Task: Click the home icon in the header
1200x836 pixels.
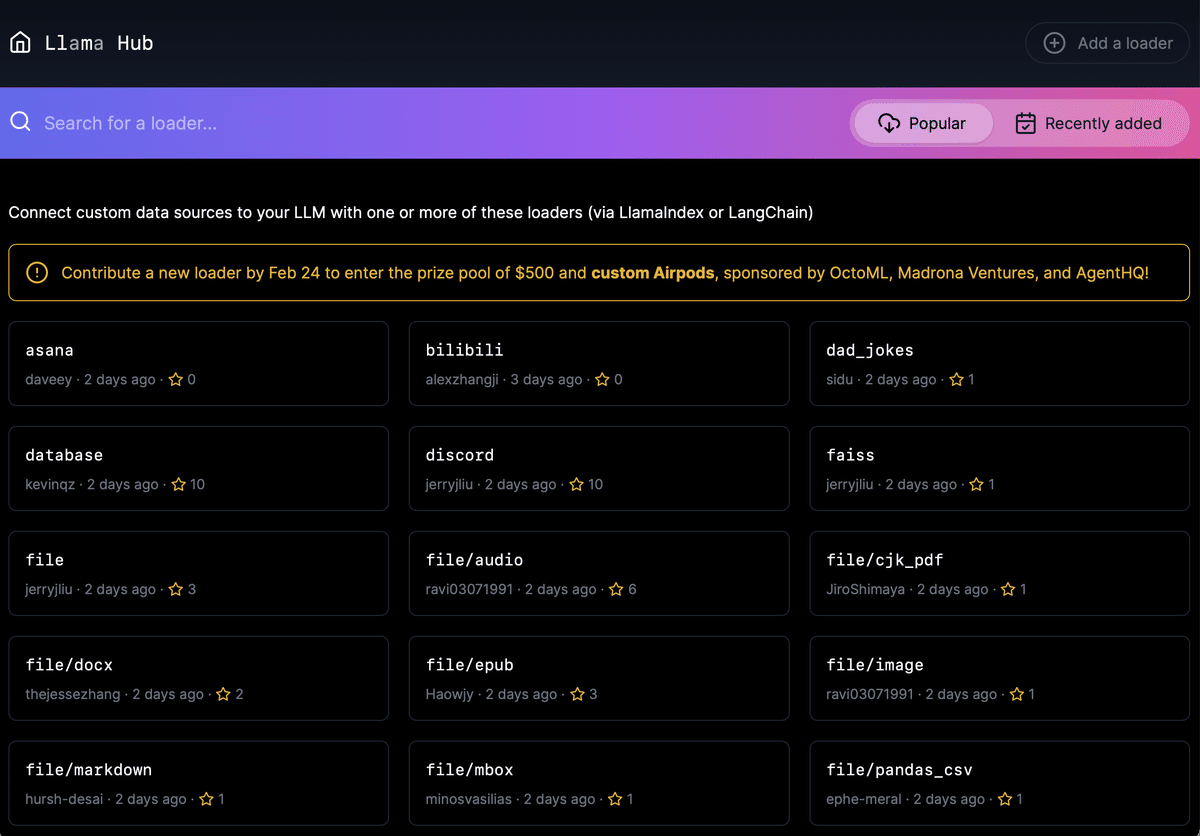Action: [20, 42]
